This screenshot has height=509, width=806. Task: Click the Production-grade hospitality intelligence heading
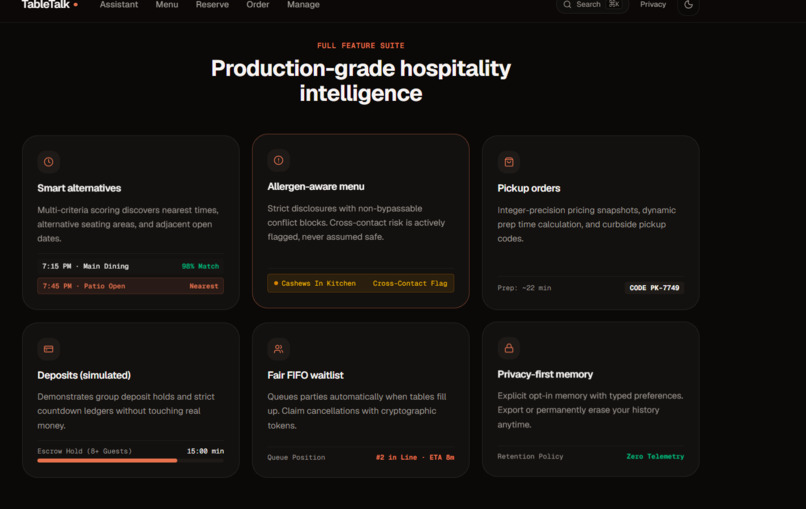click(361, 81)
